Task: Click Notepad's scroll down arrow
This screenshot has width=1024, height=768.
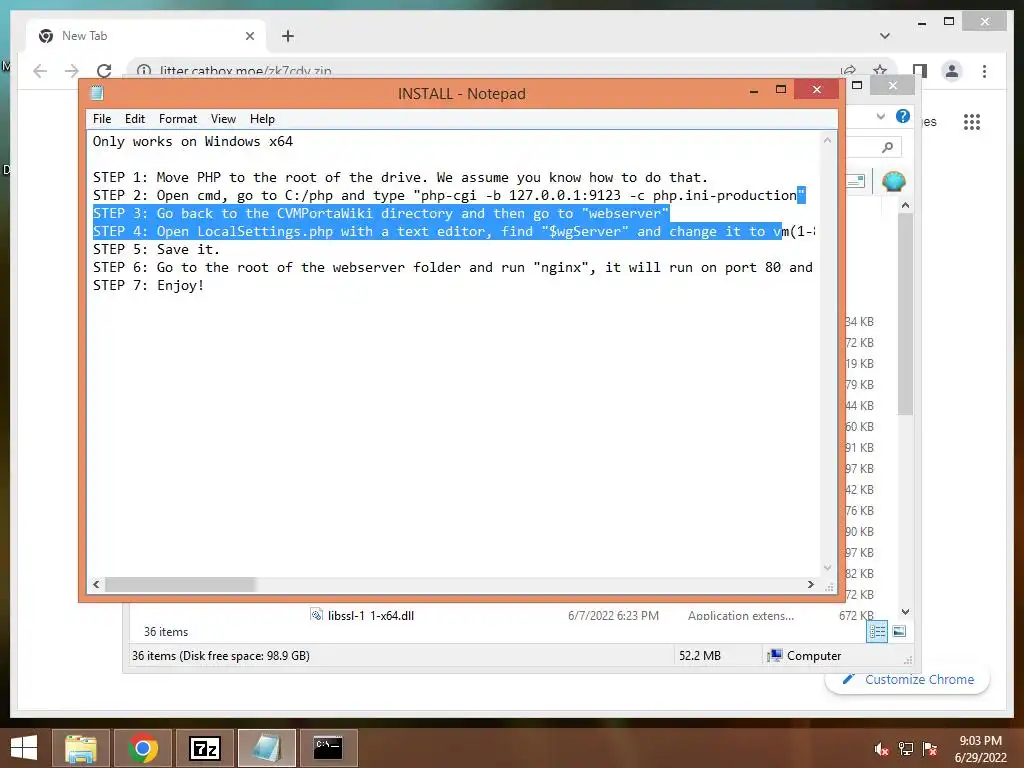Action: coord(827,568)
